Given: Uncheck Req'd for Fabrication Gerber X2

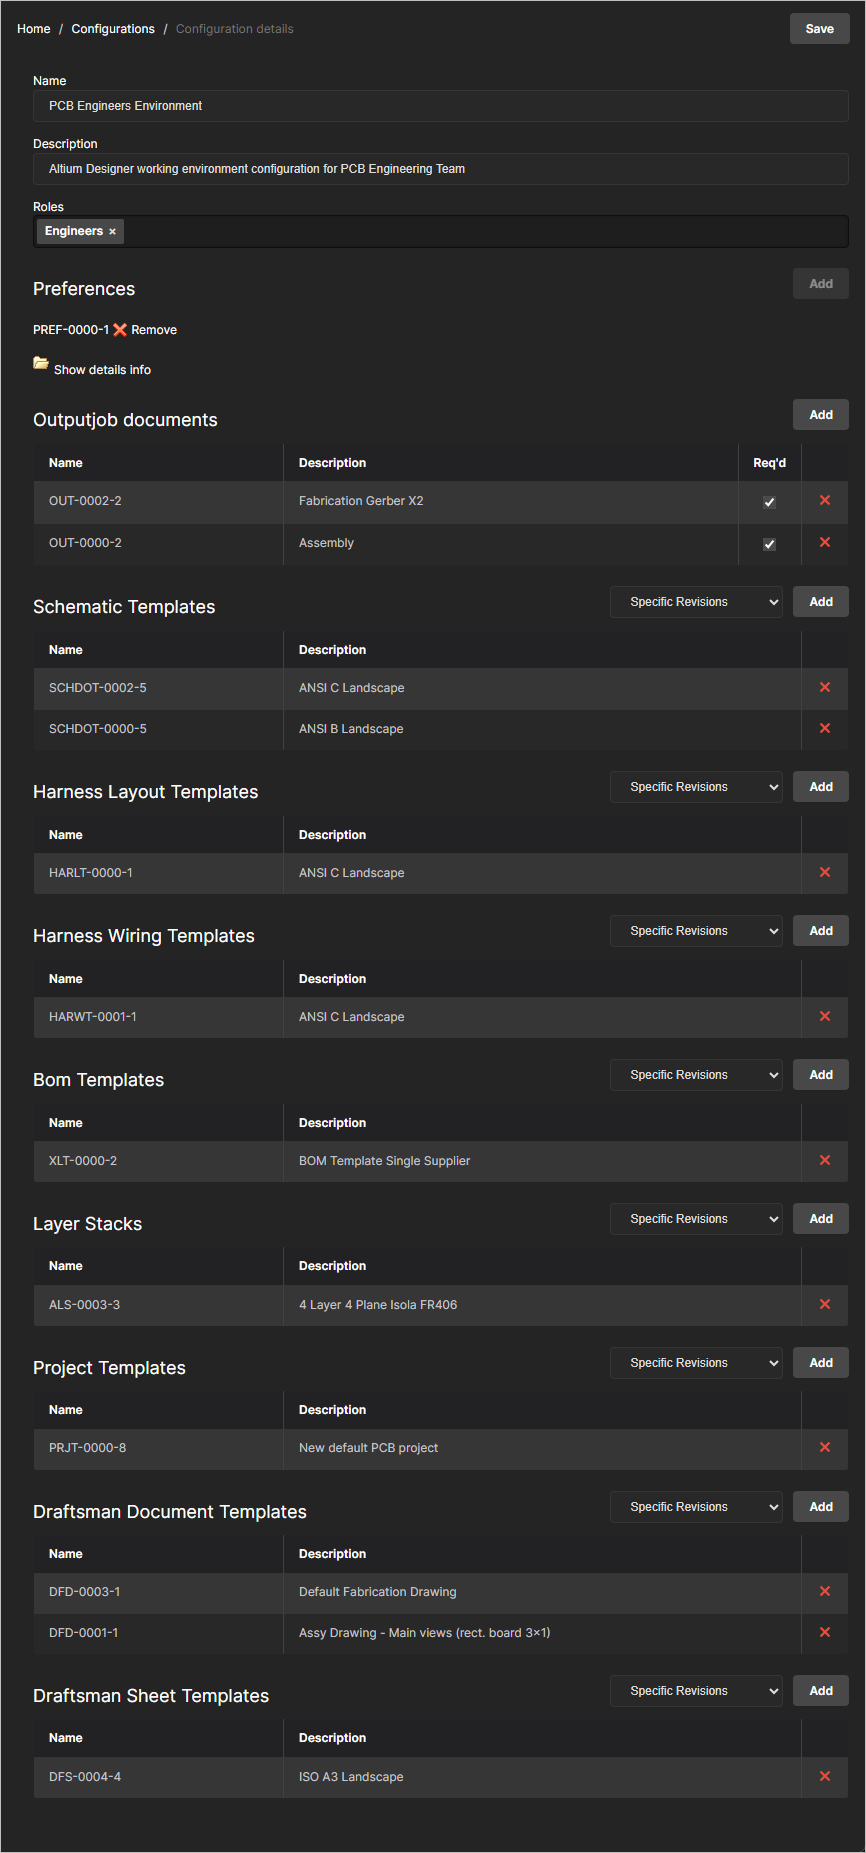Looking at the screenshot, I should [769, 502].
